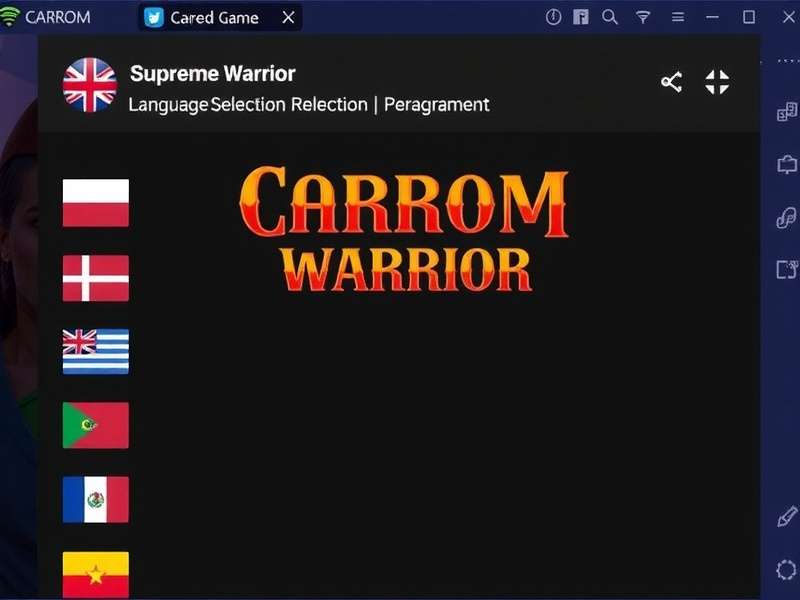Click the pencil edit icon in the sidebar
Screen dimensions: 800x600
point(785,520)
